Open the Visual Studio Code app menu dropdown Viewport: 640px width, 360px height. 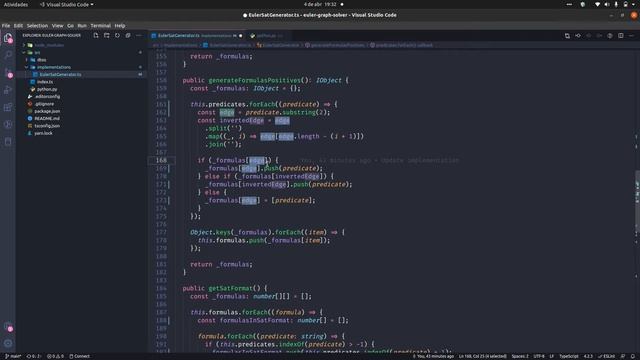(x=67, y=4)
